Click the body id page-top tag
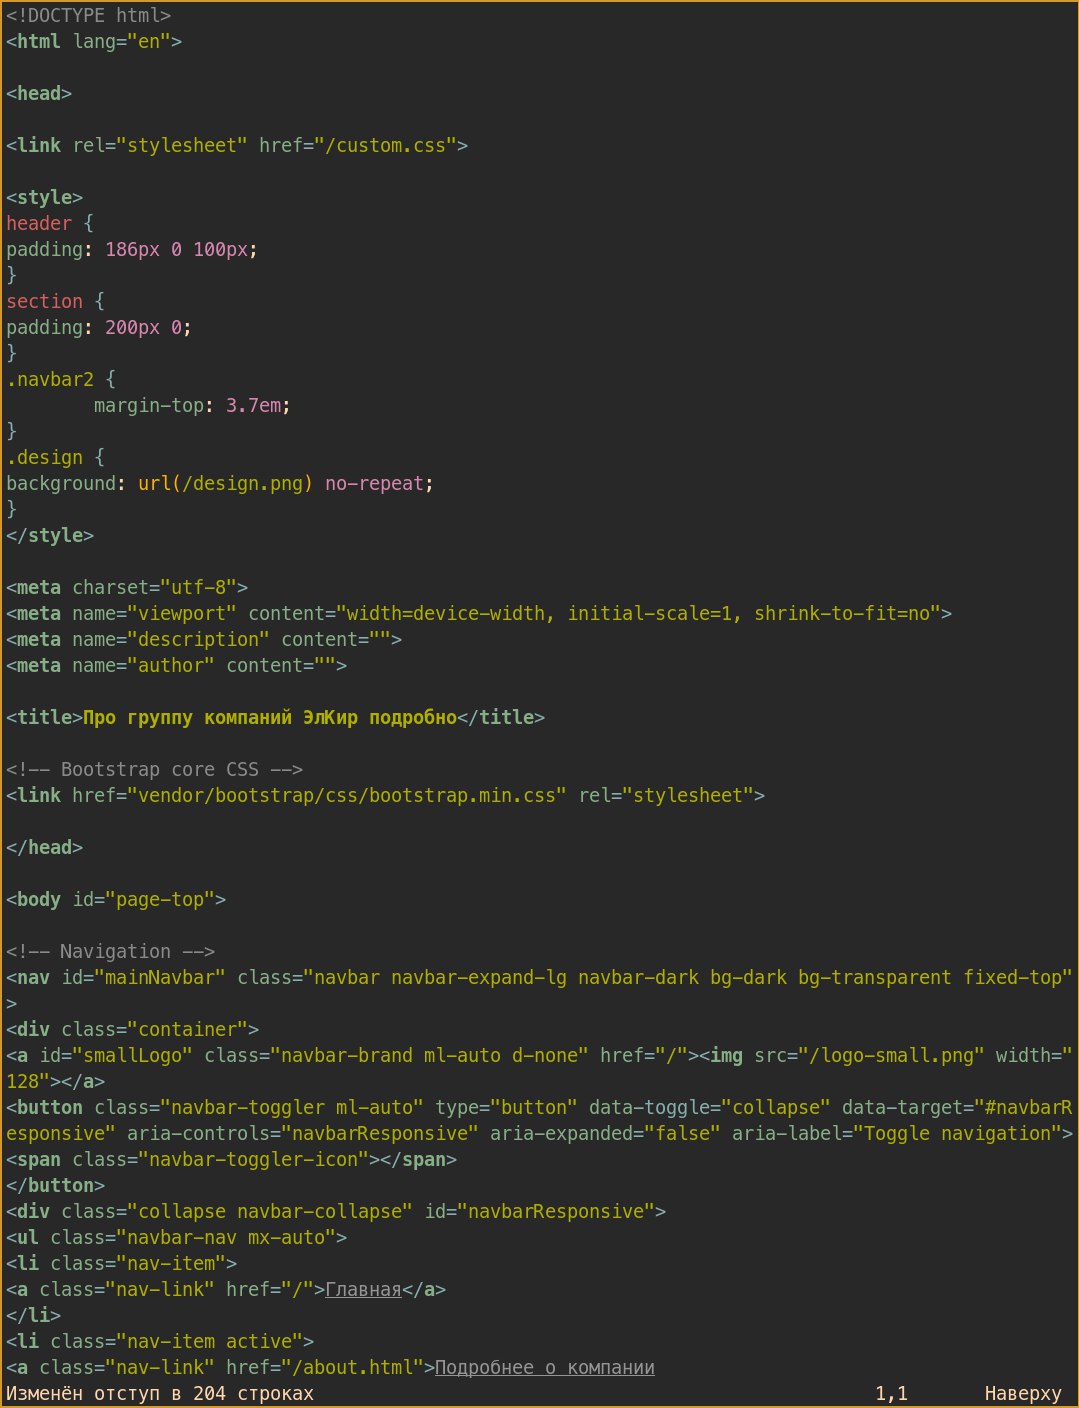1079x1408 pixels. click(116, 899)
